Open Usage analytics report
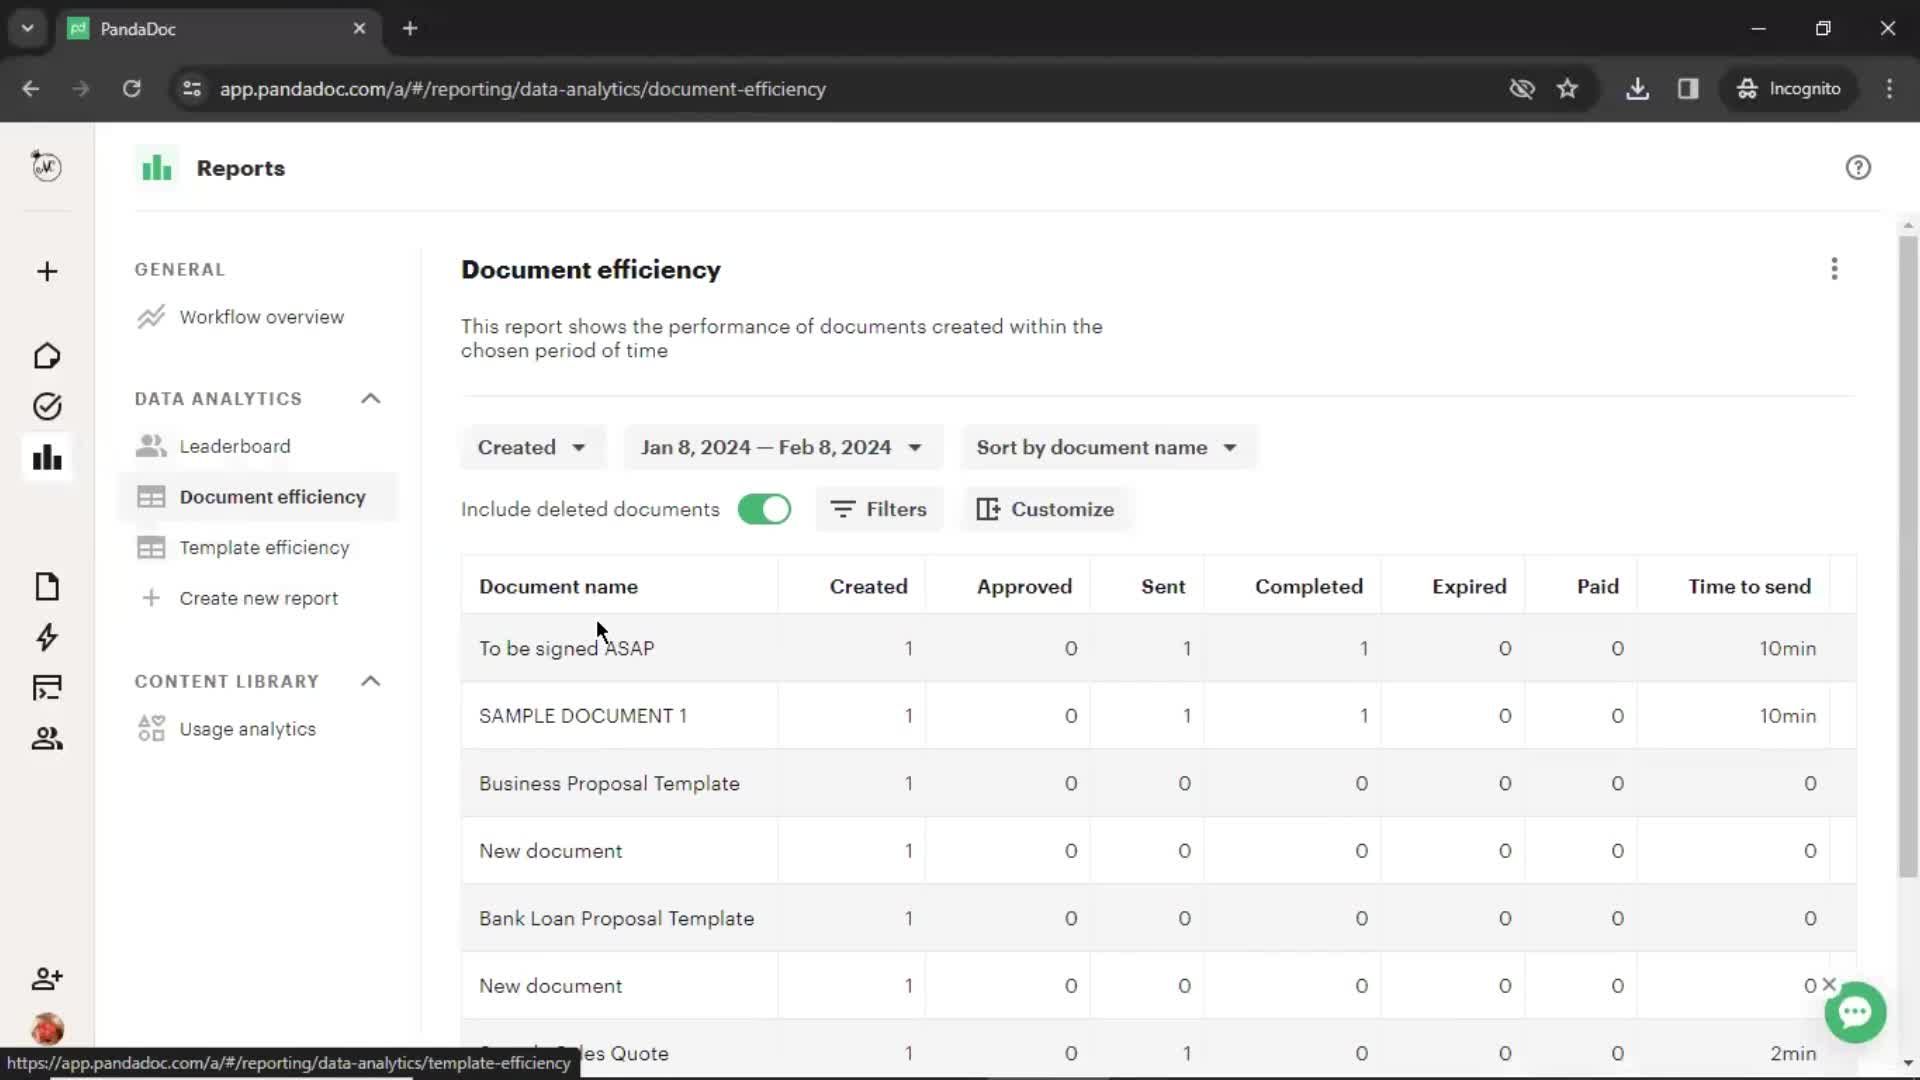 [247, 729]
